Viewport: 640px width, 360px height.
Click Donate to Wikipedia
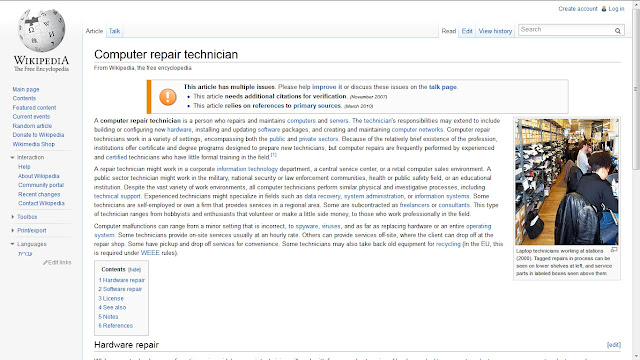click(x=38, y=135)
